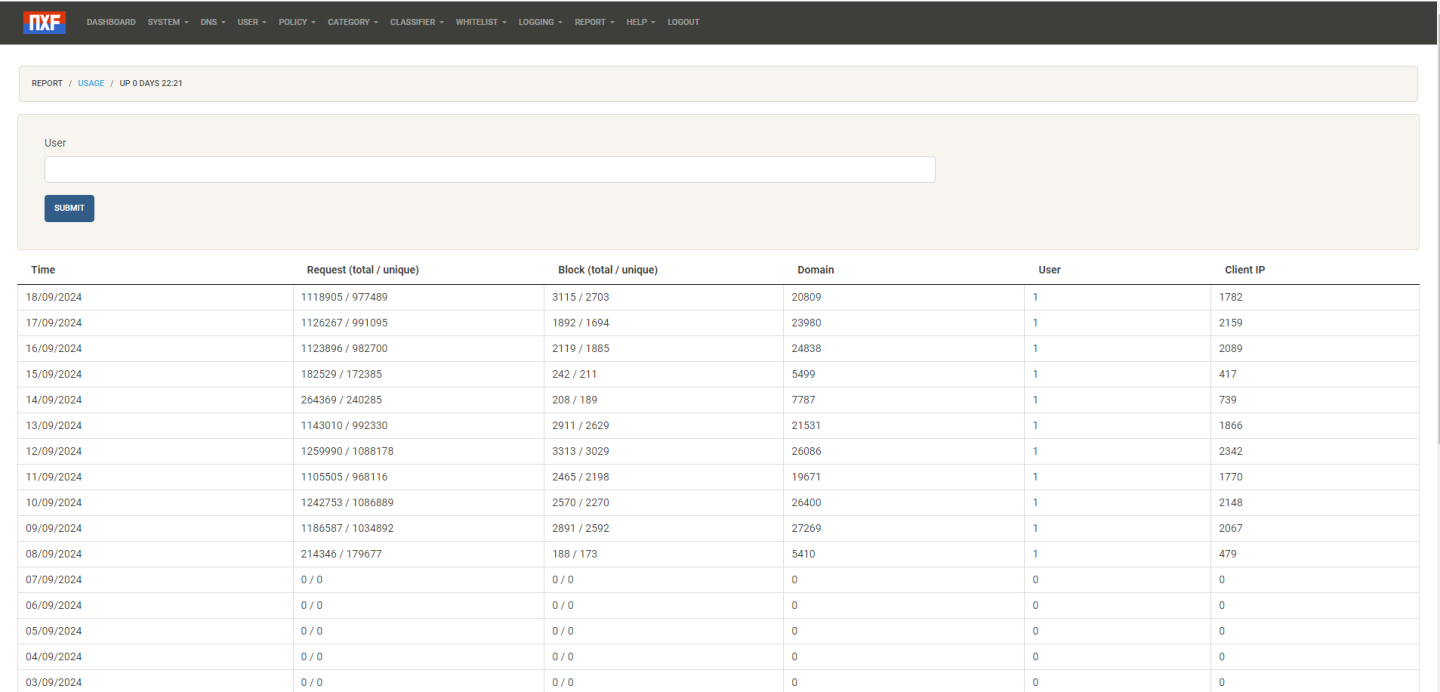1440x692 pixels.
Task: Select client IP count 417
Action: [1228, 374]
